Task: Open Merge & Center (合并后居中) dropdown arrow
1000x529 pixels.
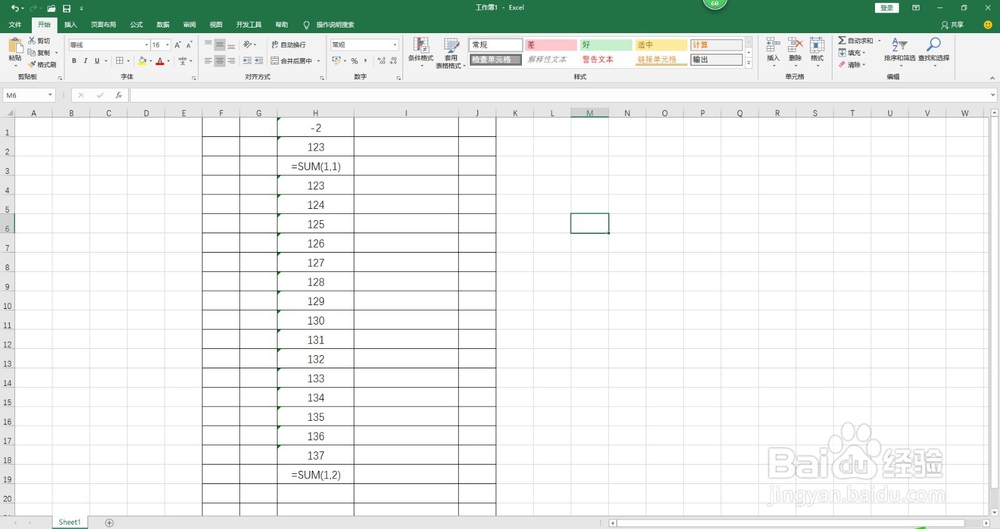Action: pos(318,61)
